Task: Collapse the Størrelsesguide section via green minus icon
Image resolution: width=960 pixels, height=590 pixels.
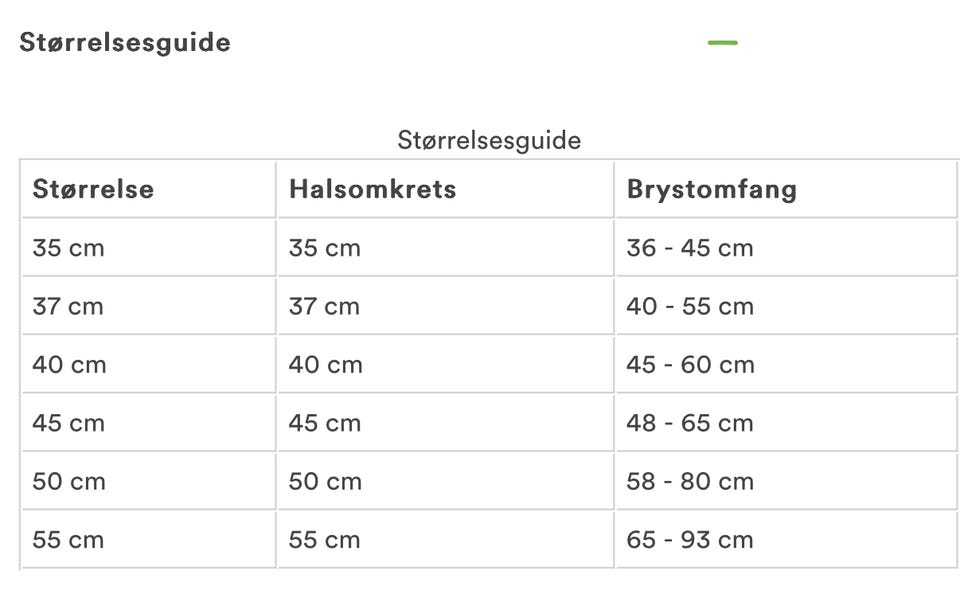Action: (722, 43)
